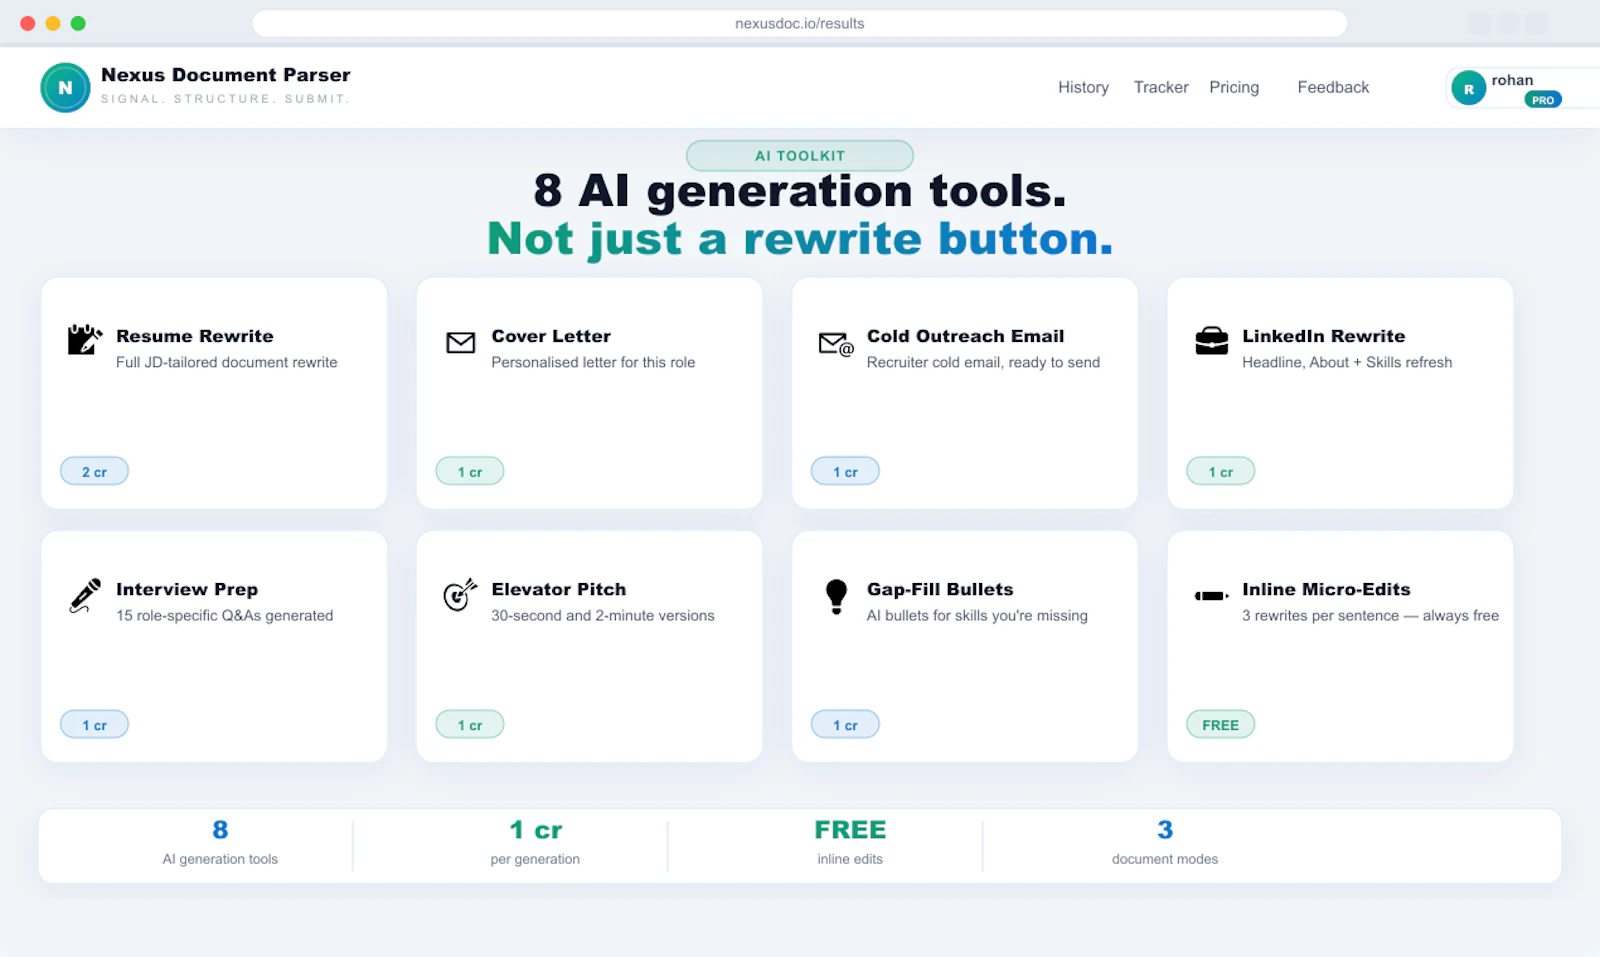Image resolution: width=1600 pixels, height=957 pixels.
Task: Click the 'FREE' inline edits stat
Action: coord(850,830)
